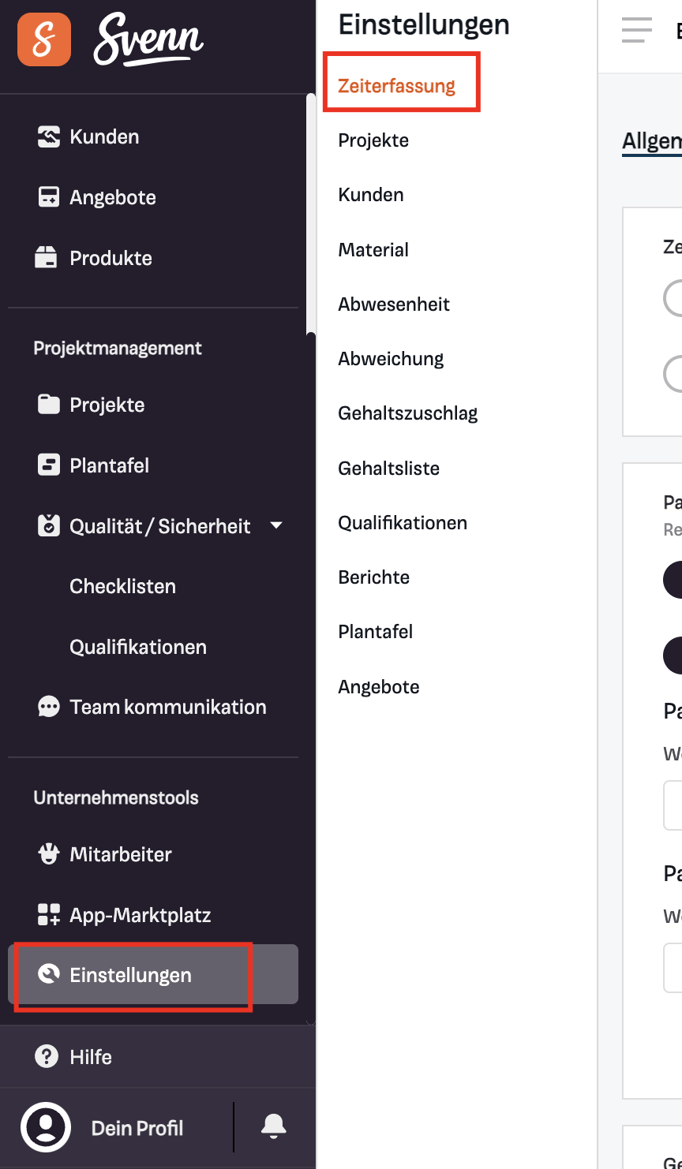Select the Zeiterfassung settings item

click(x=397, y=86)
